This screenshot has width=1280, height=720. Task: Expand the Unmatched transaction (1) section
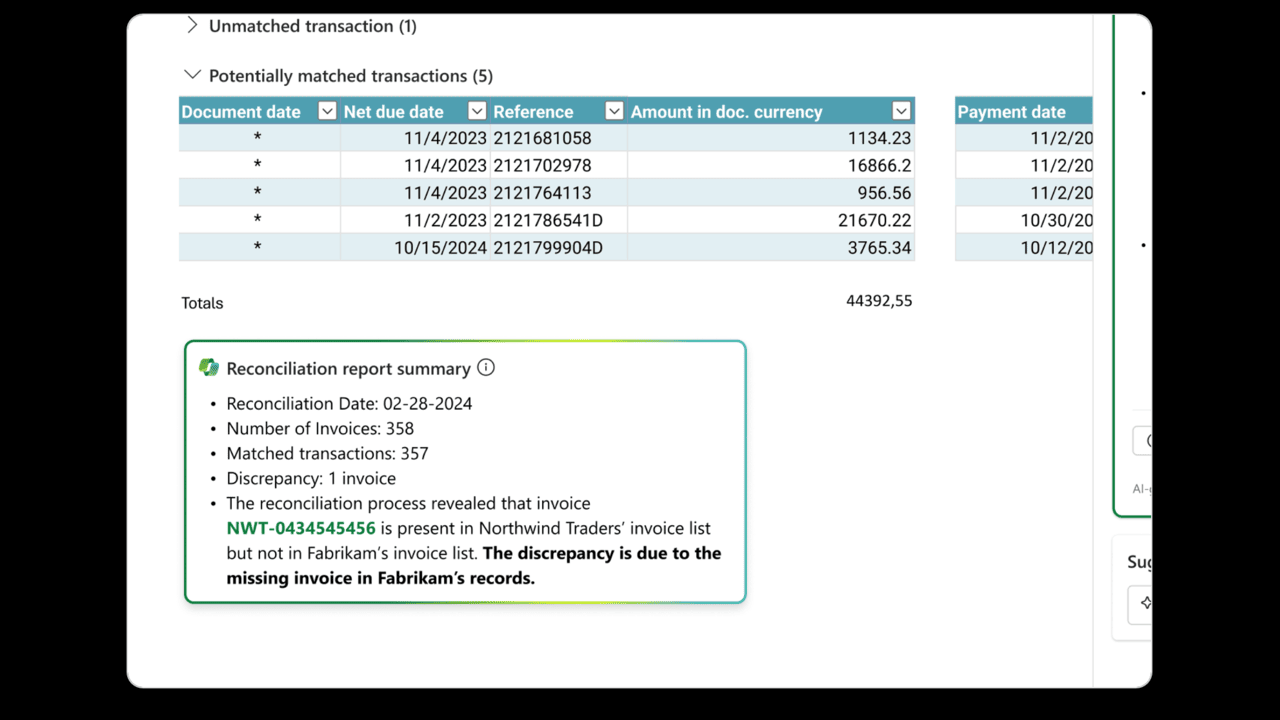coord(192,26)
